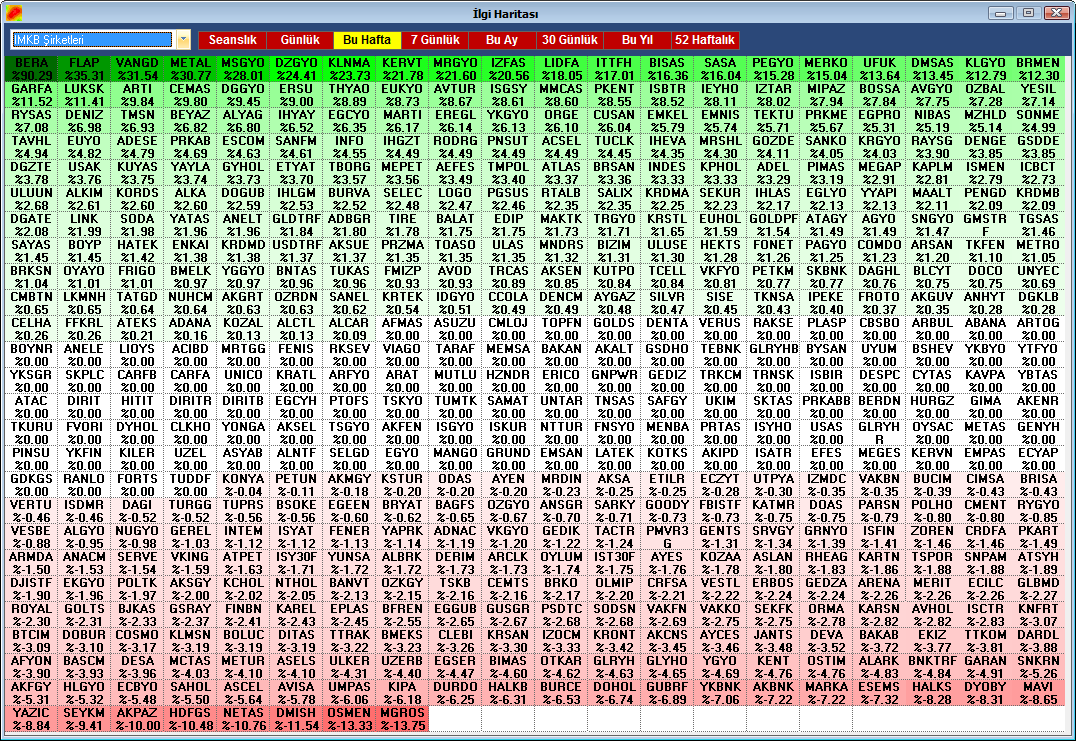
Task: Select the AKENR %0.00 cell
Action: pos(1038,407)
